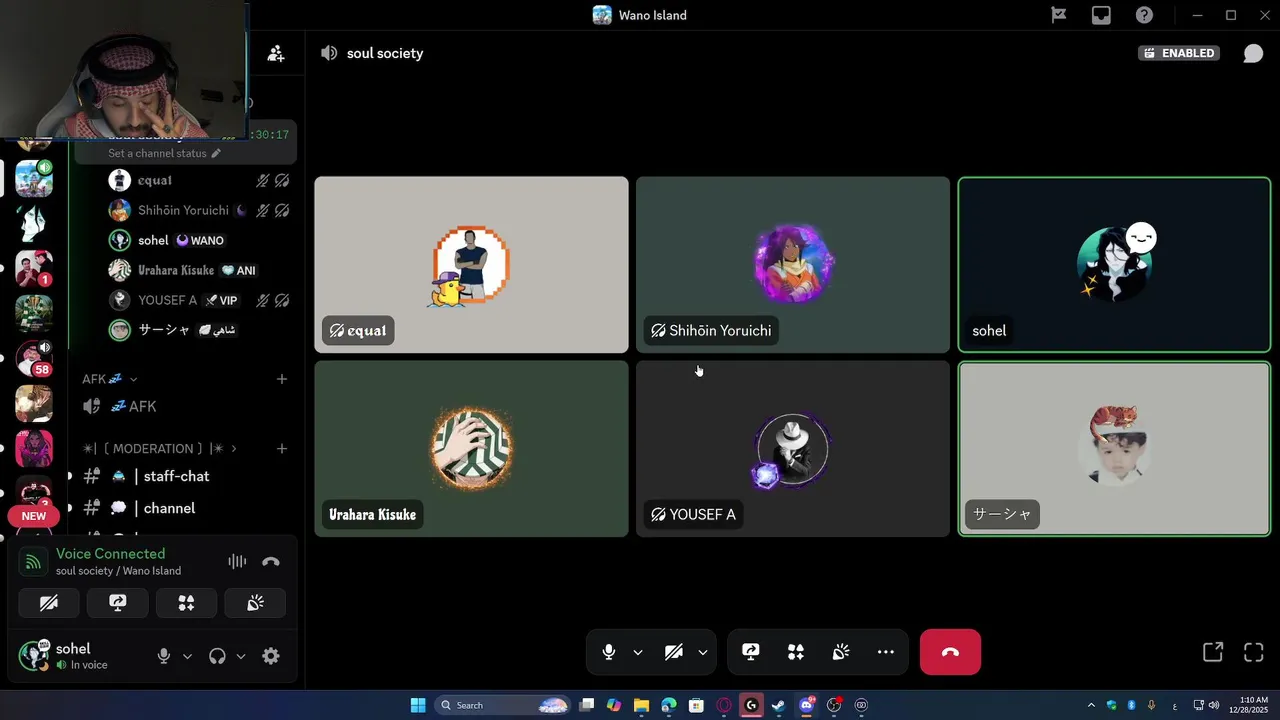The width and height of the screenshot is (1280, 720).
Task: Click the taskbar Search box
Action: [503, 705]
